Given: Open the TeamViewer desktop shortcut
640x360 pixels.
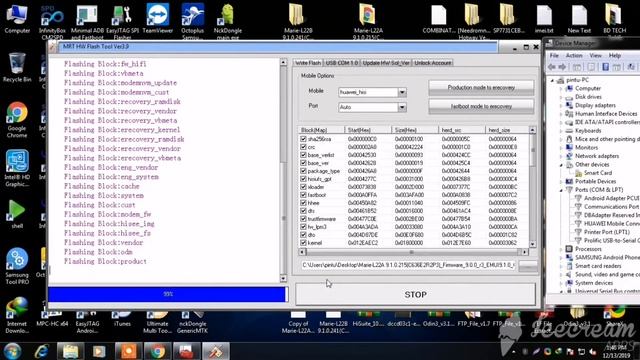Looking at the screenshot, I should 158,18.
